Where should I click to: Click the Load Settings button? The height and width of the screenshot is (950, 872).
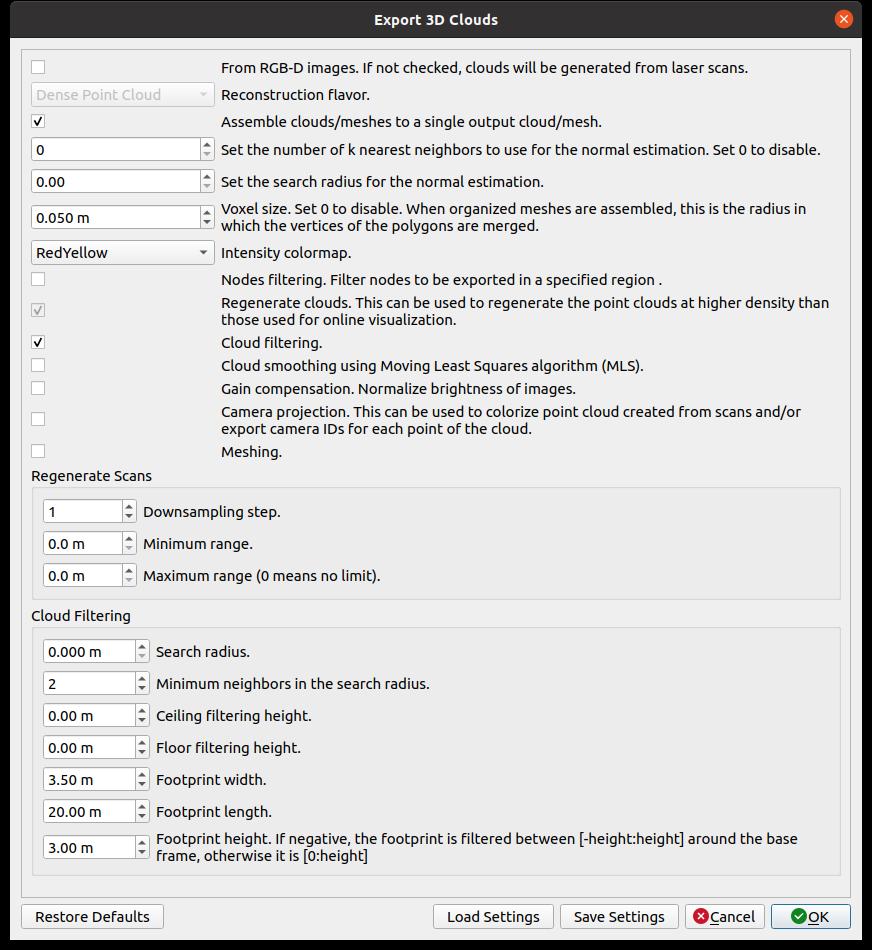tap(493, 917)
